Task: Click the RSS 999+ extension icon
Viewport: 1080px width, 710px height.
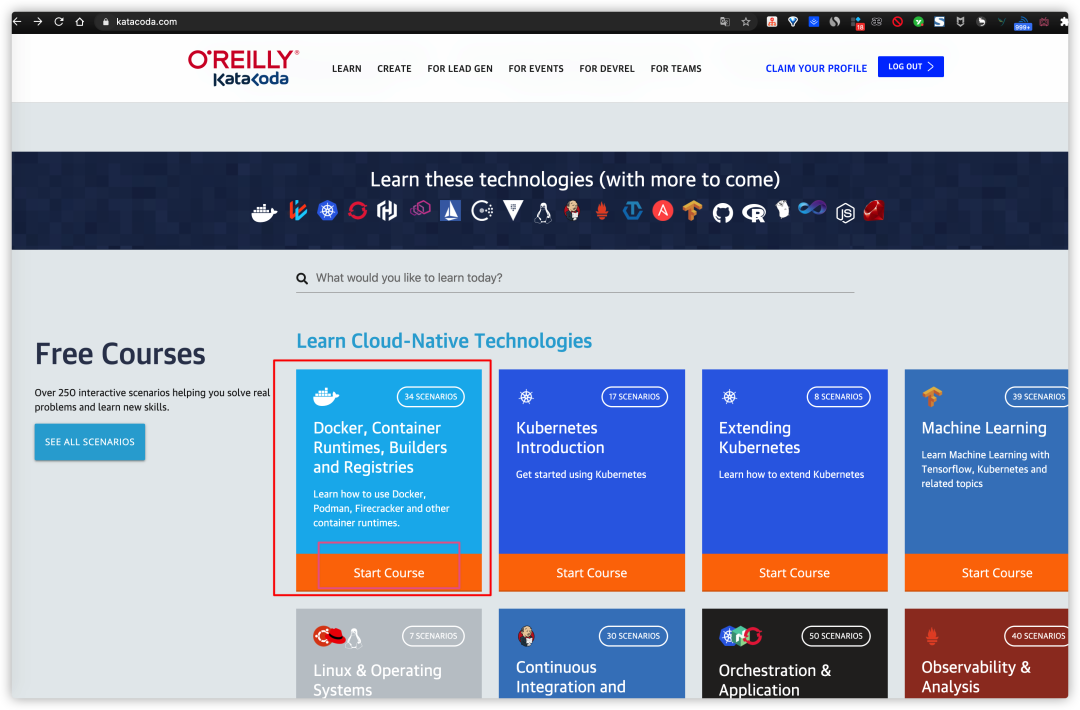Action: point(1023,23)
